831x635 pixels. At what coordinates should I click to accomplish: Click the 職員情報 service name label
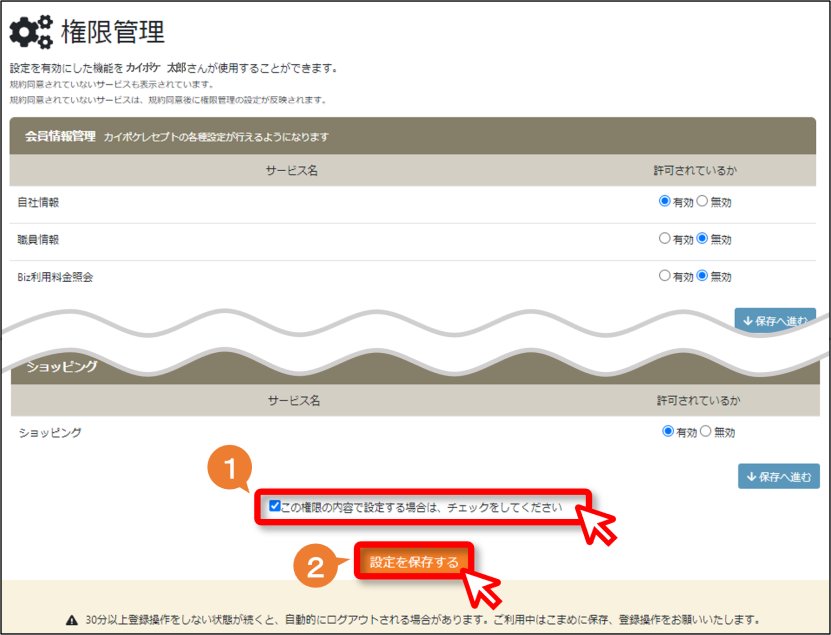click(38, 240)
